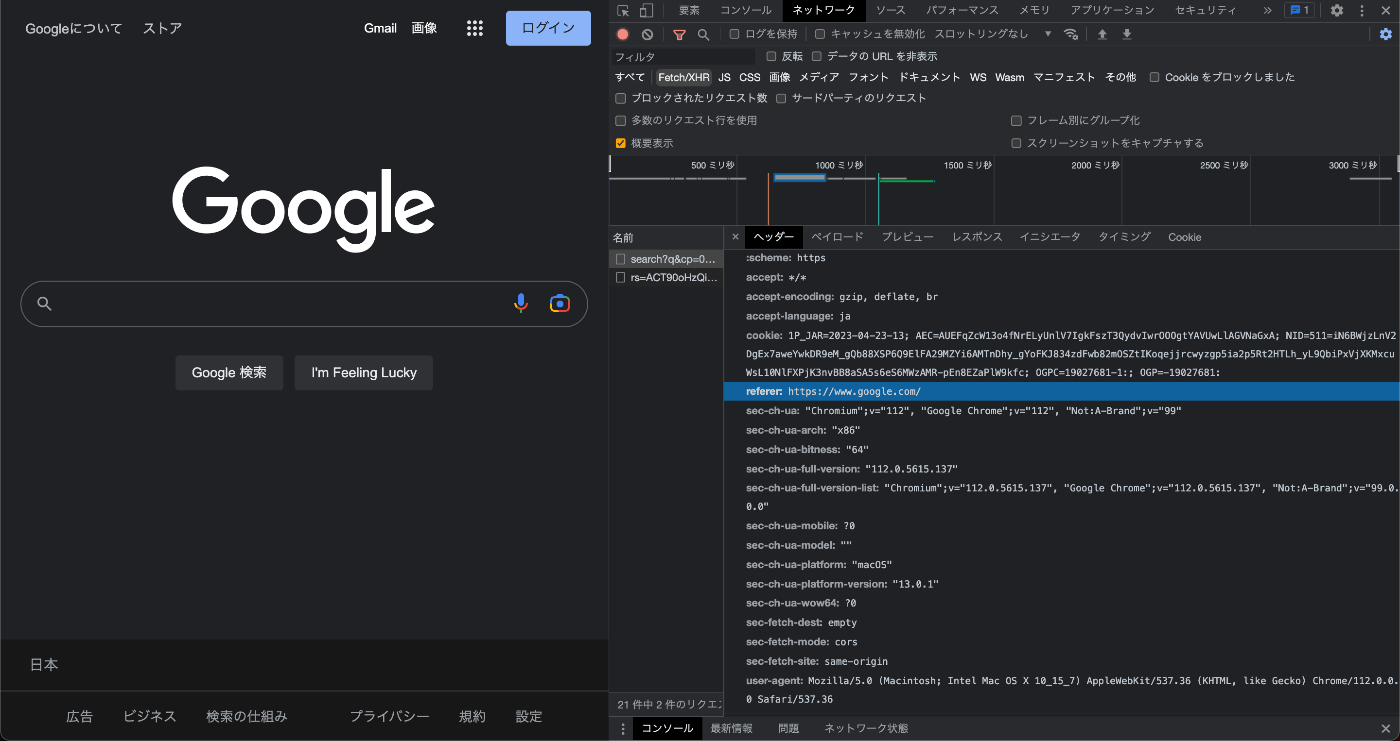Image resolution: width=1400 pixels, height=741 pixels.
Task: Open the アプリケーション tab
Action: pos(1112,10)
